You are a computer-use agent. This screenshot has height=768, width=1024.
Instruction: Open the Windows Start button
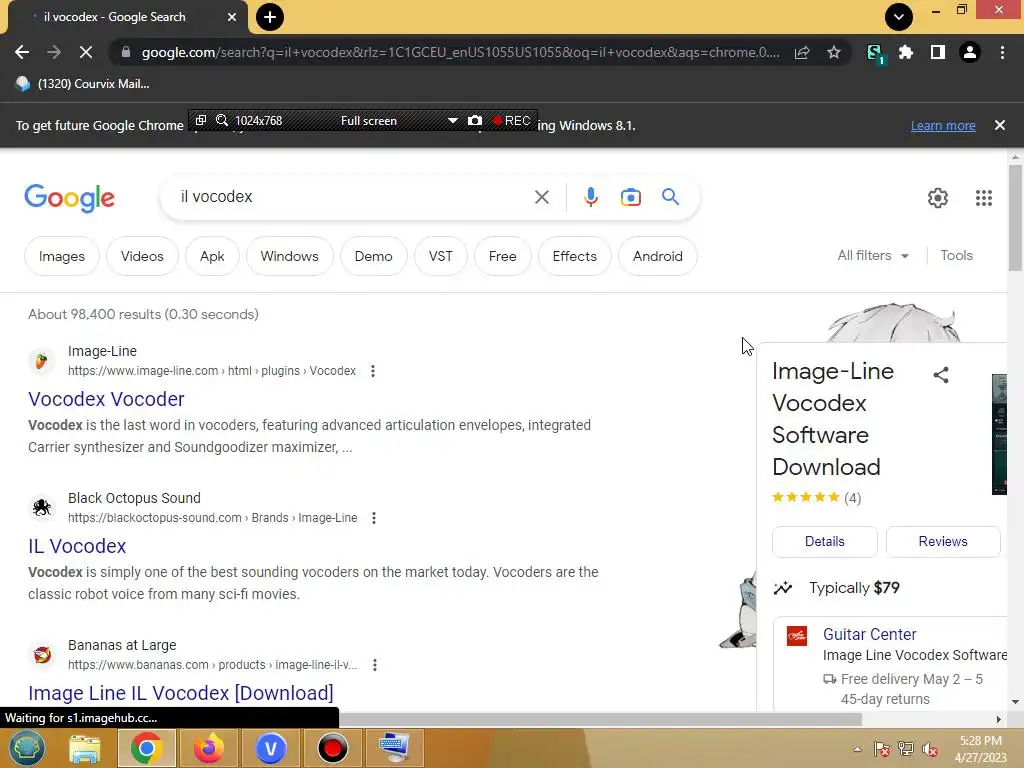pyautogui.click(x=26, y=748)
